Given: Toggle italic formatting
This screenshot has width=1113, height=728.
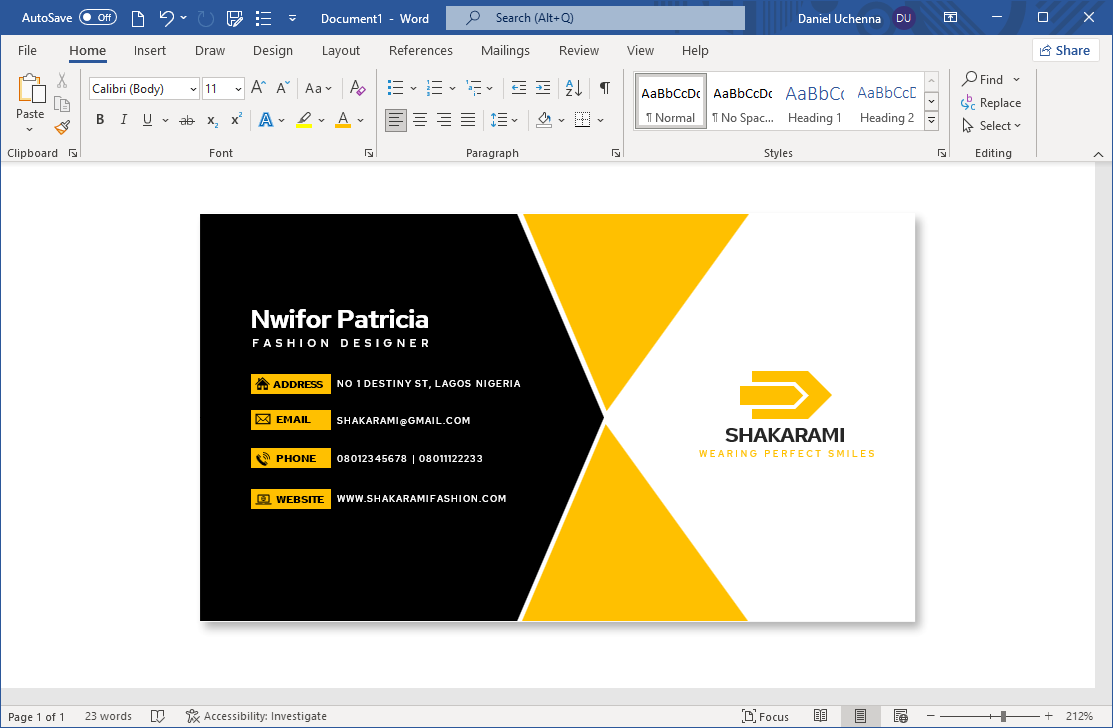Looking at the screenshot, I should point(124,120).
